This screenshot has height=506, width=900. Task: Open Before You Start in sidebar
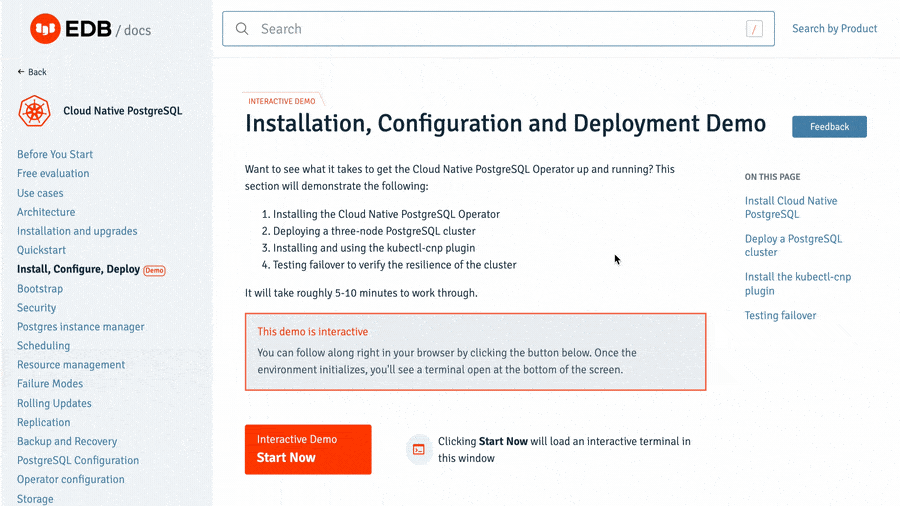click(x=55, y=154)
